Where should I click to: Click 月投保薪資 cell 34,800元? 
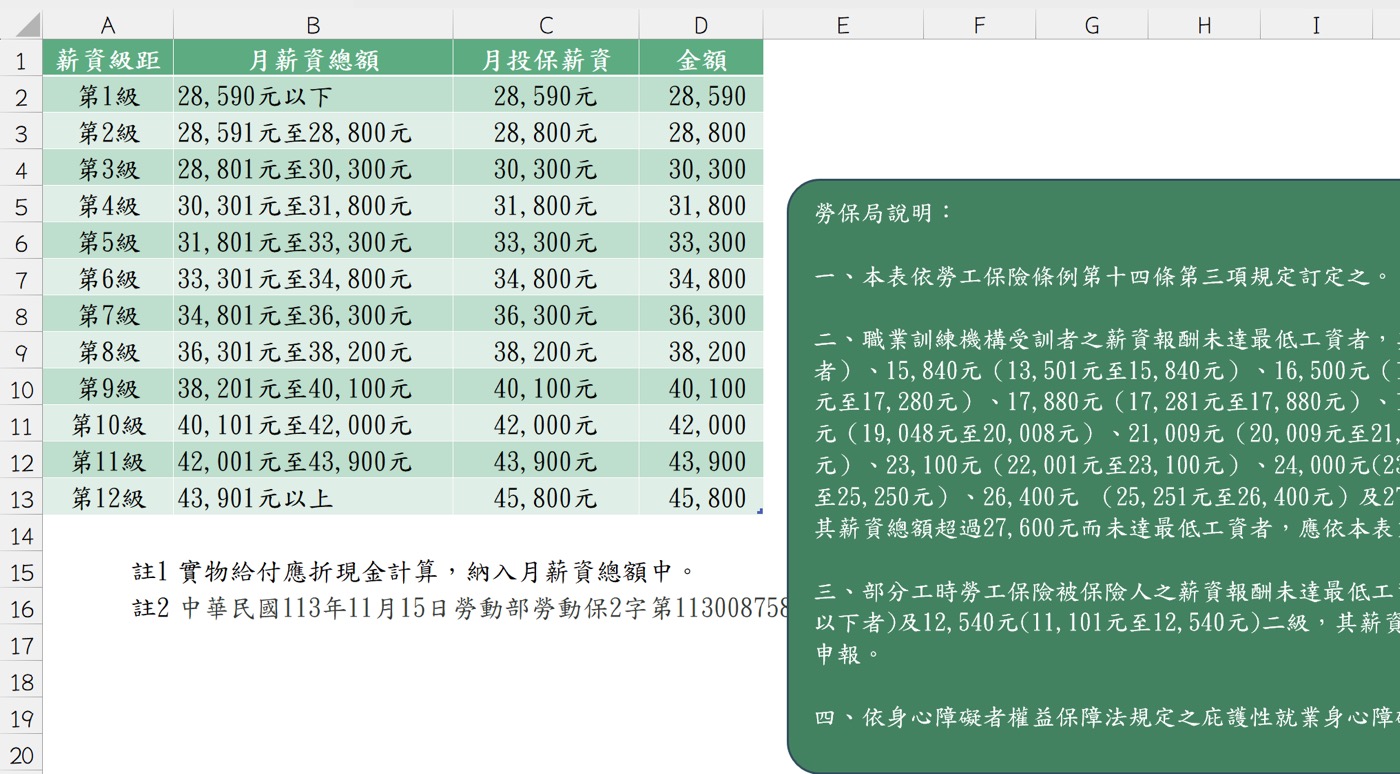tap(546, 278)
